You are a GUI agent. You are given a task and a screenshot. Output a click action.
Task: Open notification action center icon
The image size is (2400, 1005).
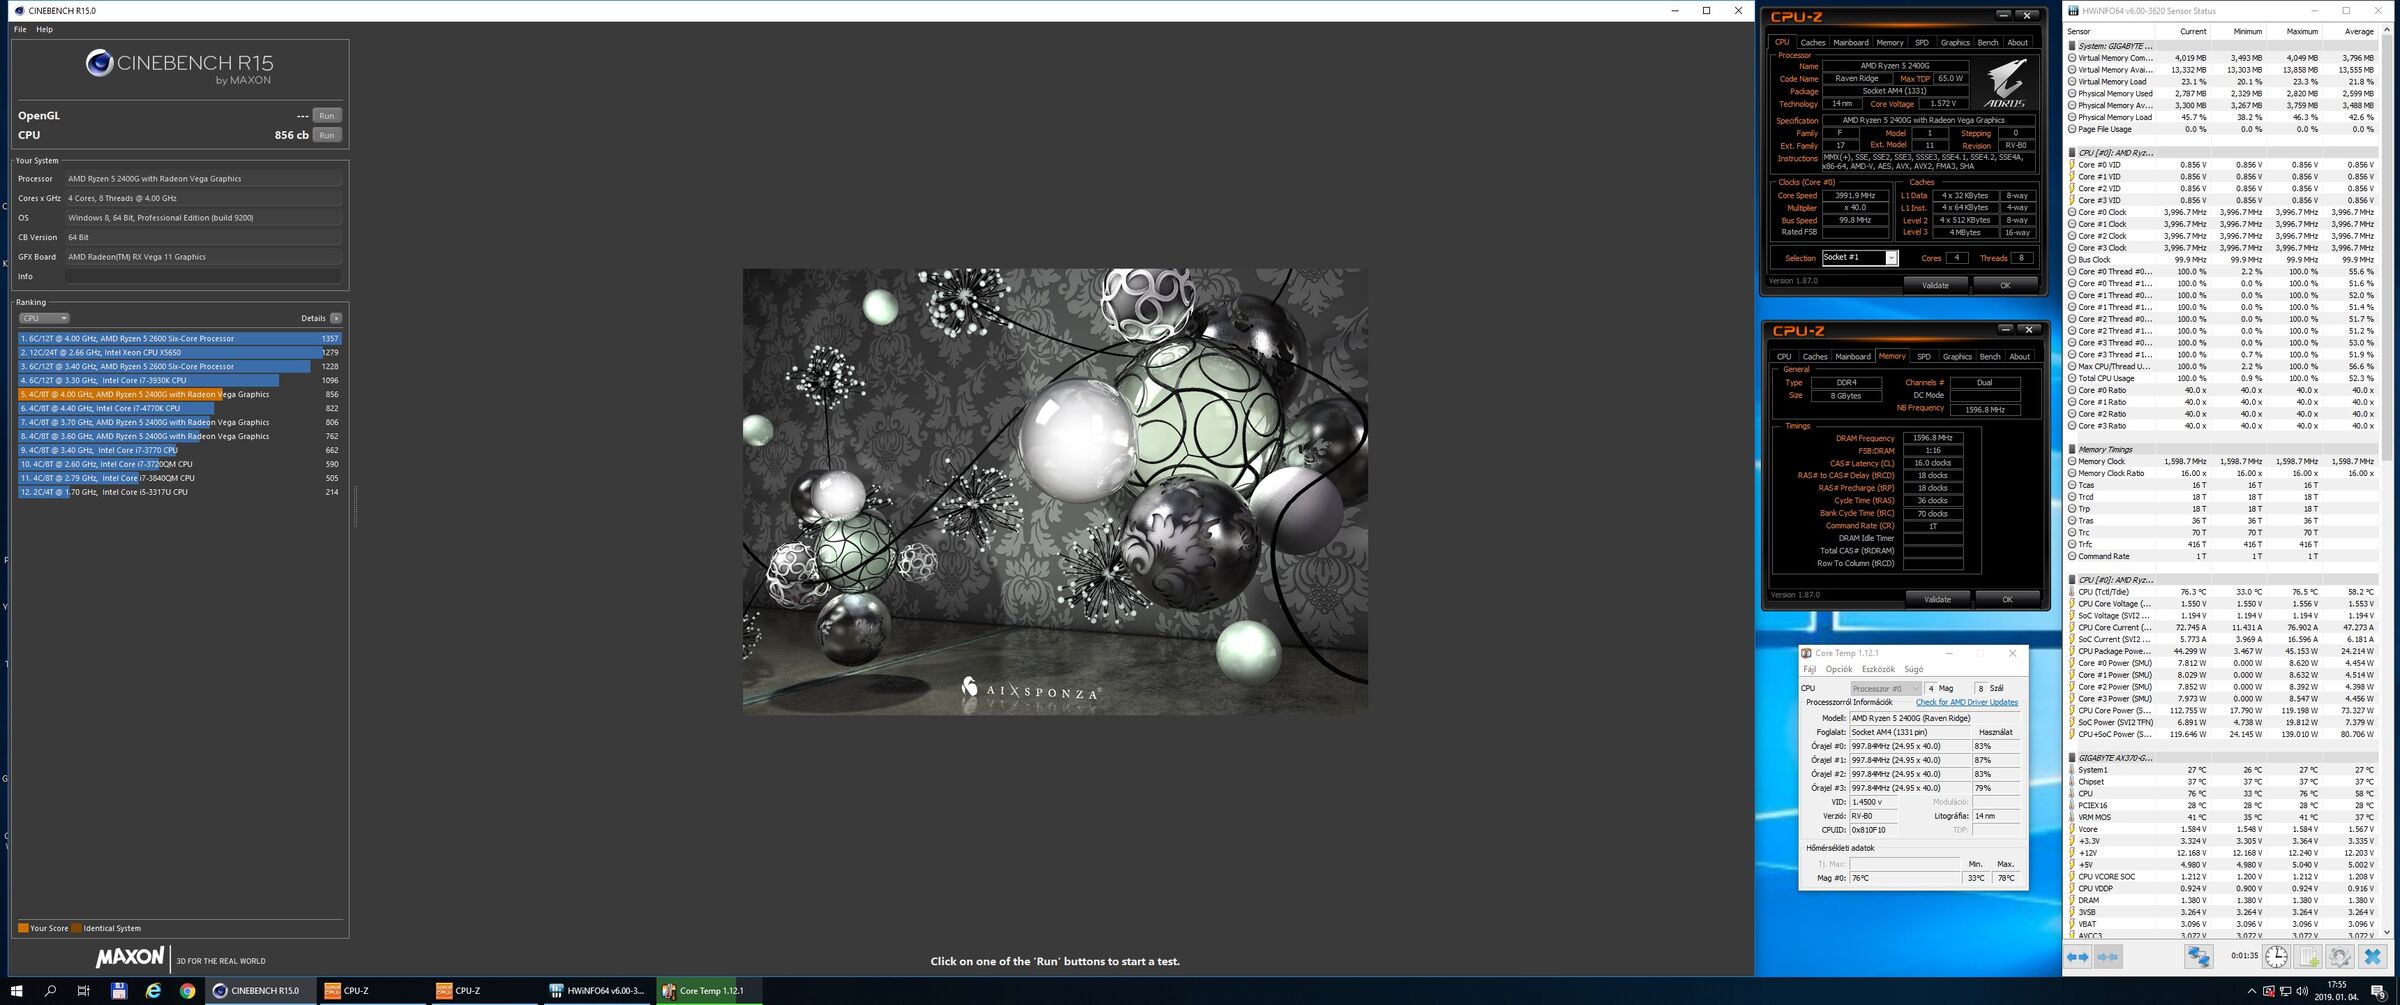tap(2379, 992)
